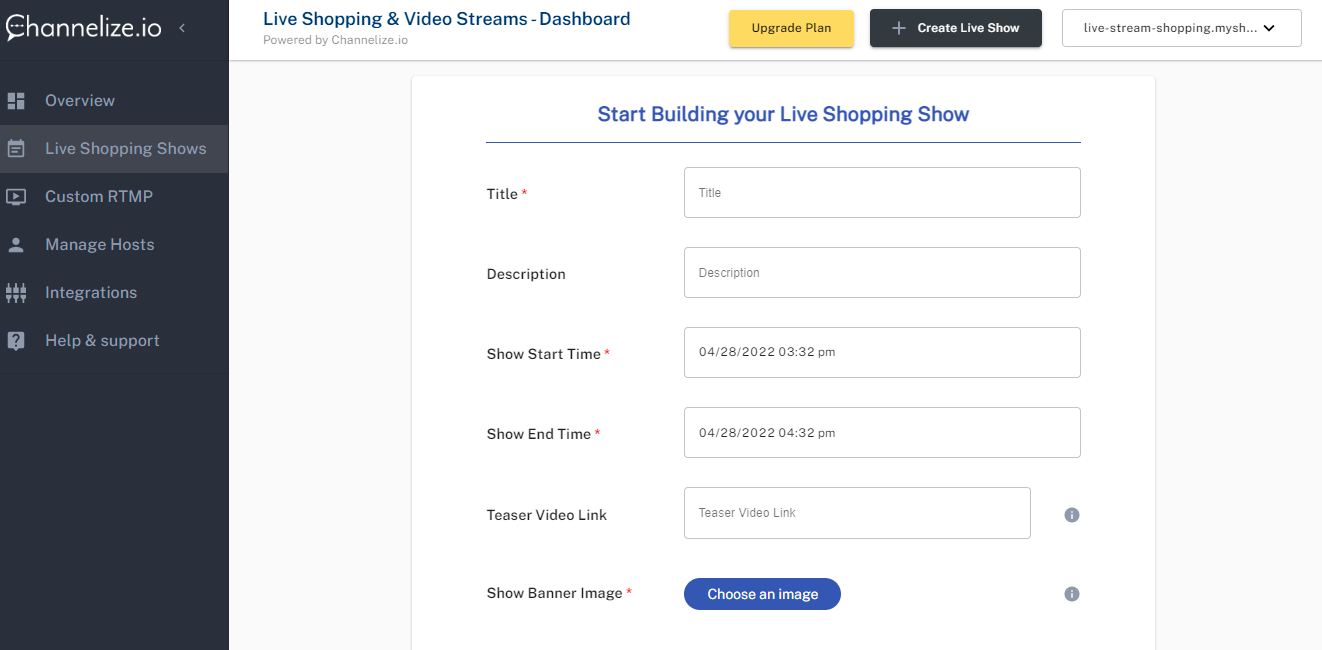Click the Help & support question icon
Viewport: 1322px width, 650px height.
pyautogui.click(x=16, y=340)
